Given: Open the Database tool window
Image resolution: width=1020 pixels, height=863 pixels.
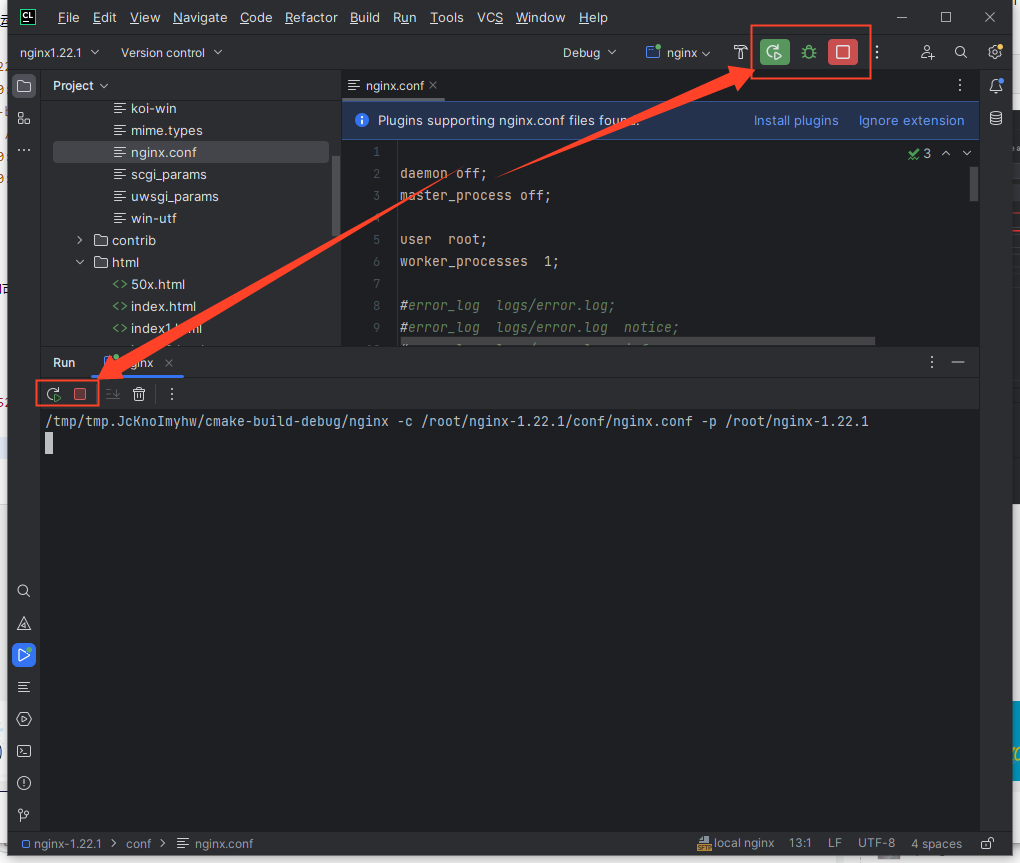Looking at the screenshot, I should click(x=996, y=118).
